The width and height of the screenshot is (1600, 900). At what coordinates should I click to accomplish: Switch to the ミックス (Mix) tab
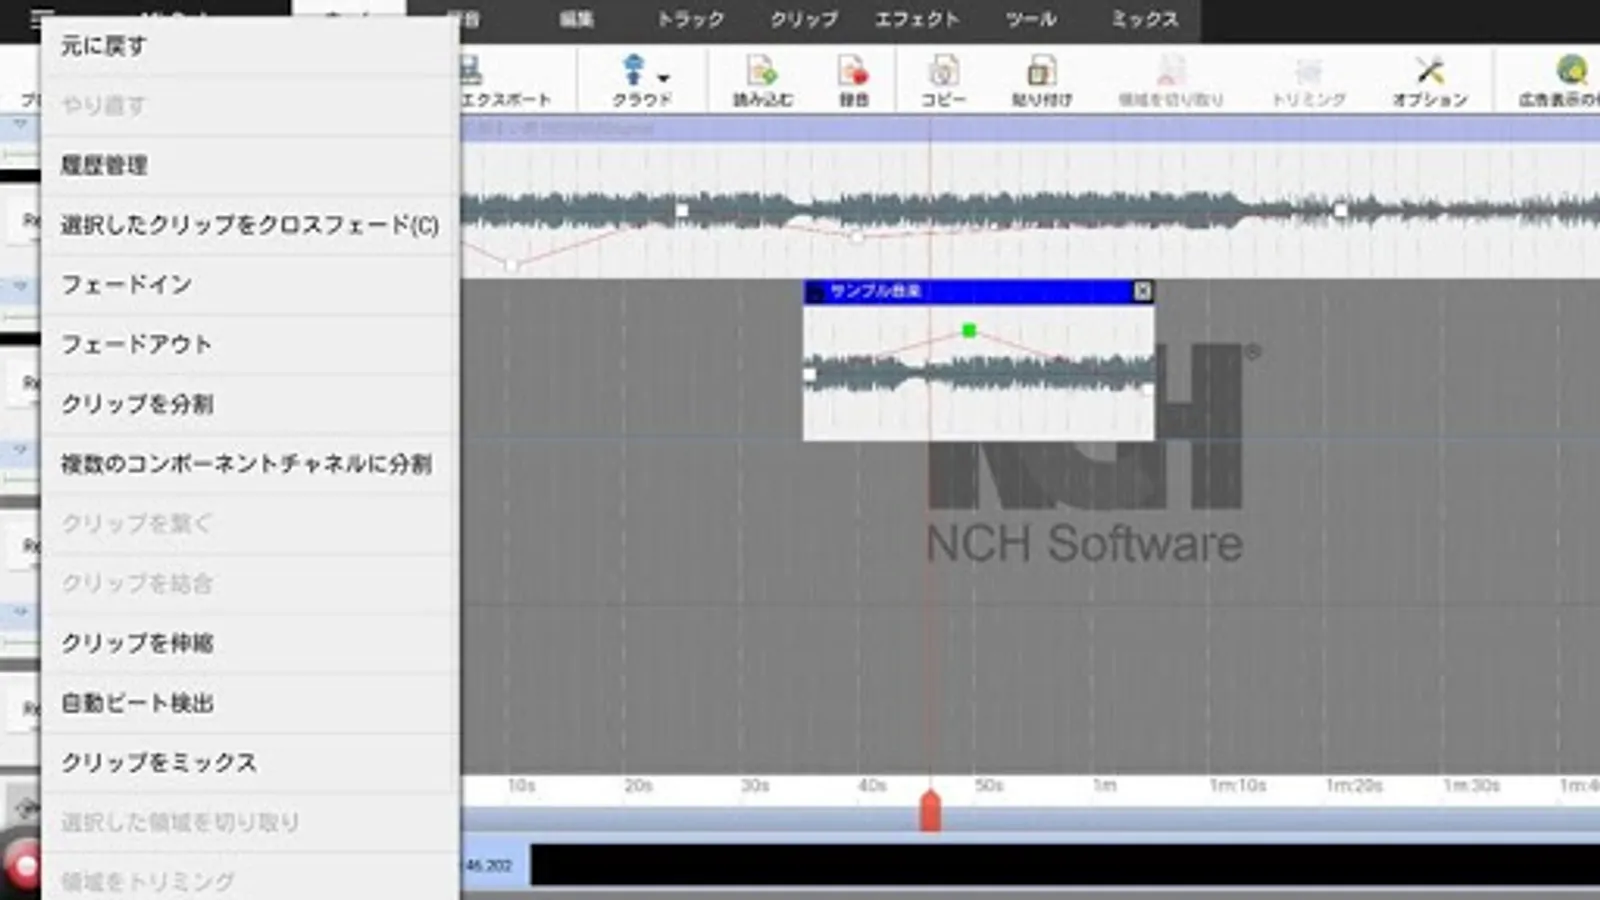click(x=1145, y=19)
